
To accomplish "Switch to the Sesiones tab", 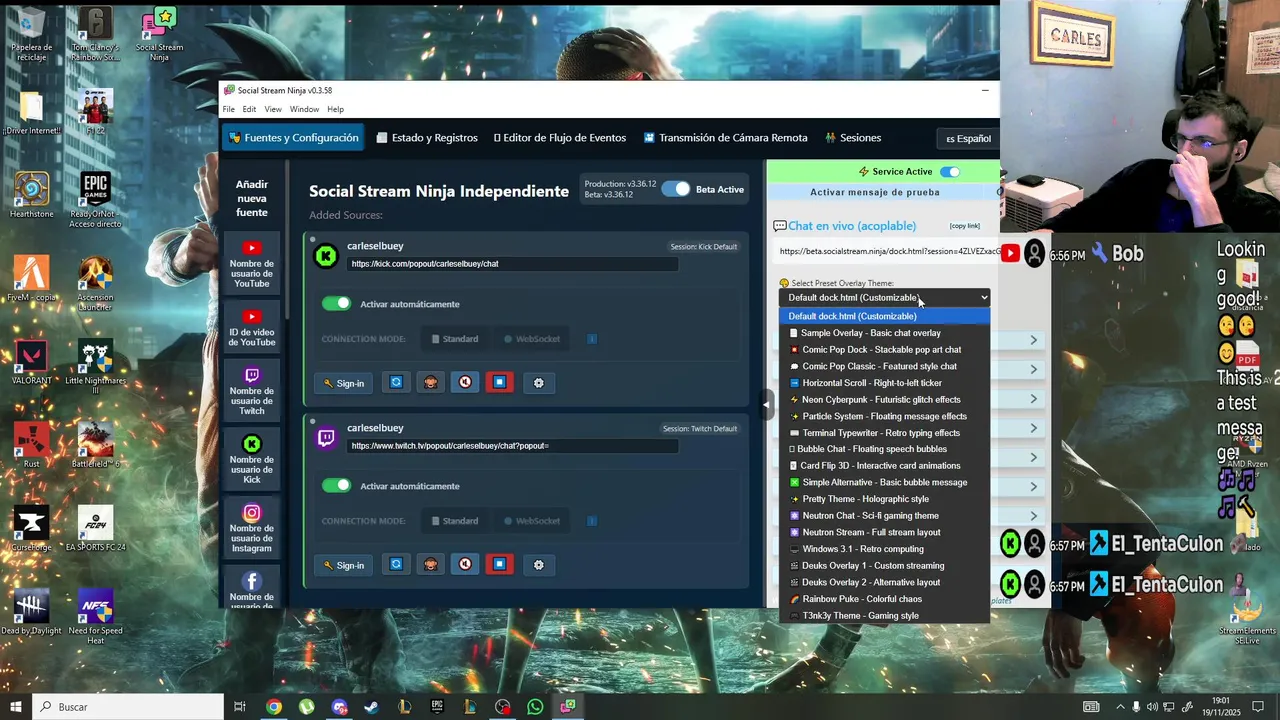I will tap(853, 138).
